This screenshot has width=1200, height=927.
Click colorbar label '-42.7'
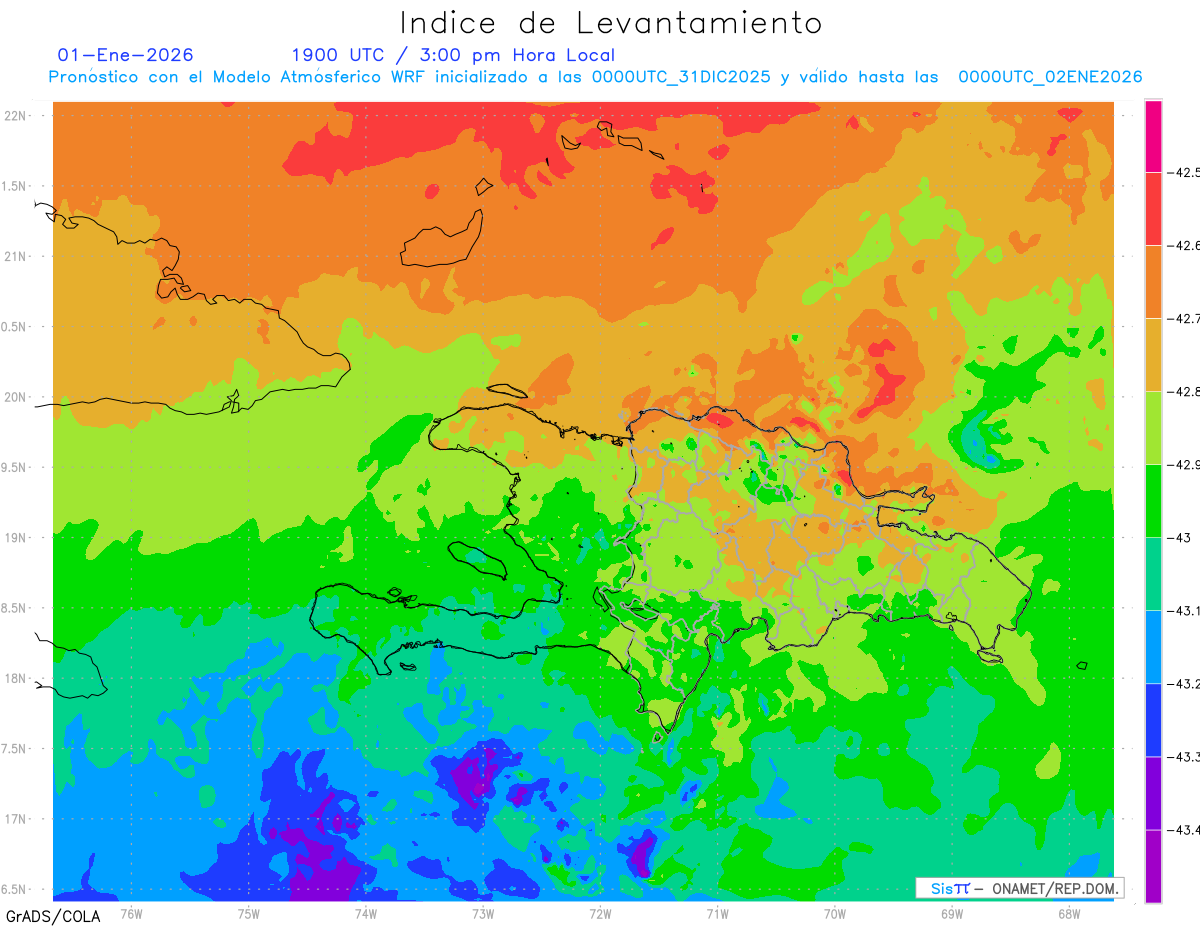coord(1186,319)
